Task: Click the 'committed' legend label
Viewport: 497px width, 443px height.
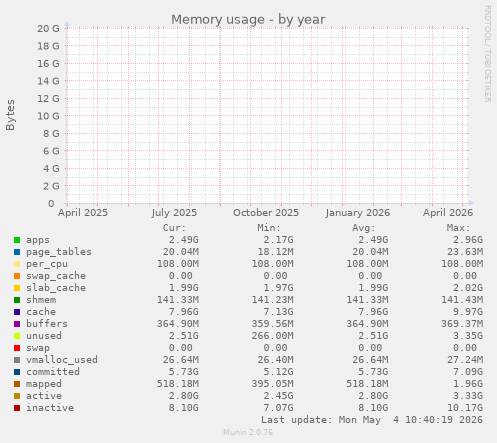Action: pyautogui.click(x=53, y=372)
